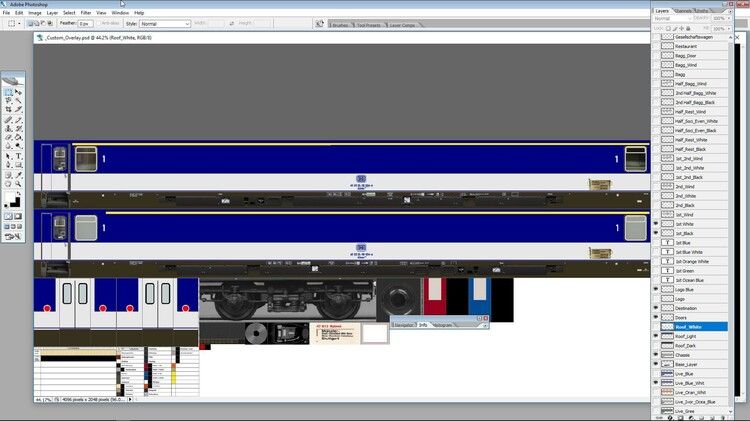Open the Image menu
Image resolution: width=750 pixels, height=421 pixels.
(34, 13)
